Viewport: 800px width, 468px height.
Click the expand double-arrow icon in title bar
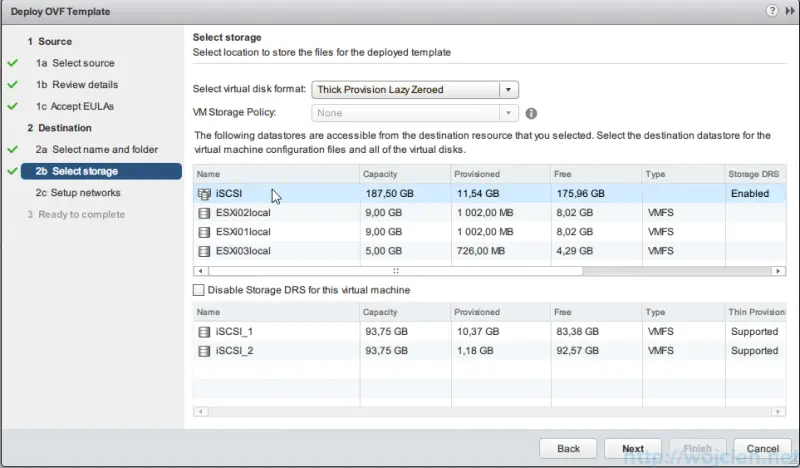tap(790, 11)
